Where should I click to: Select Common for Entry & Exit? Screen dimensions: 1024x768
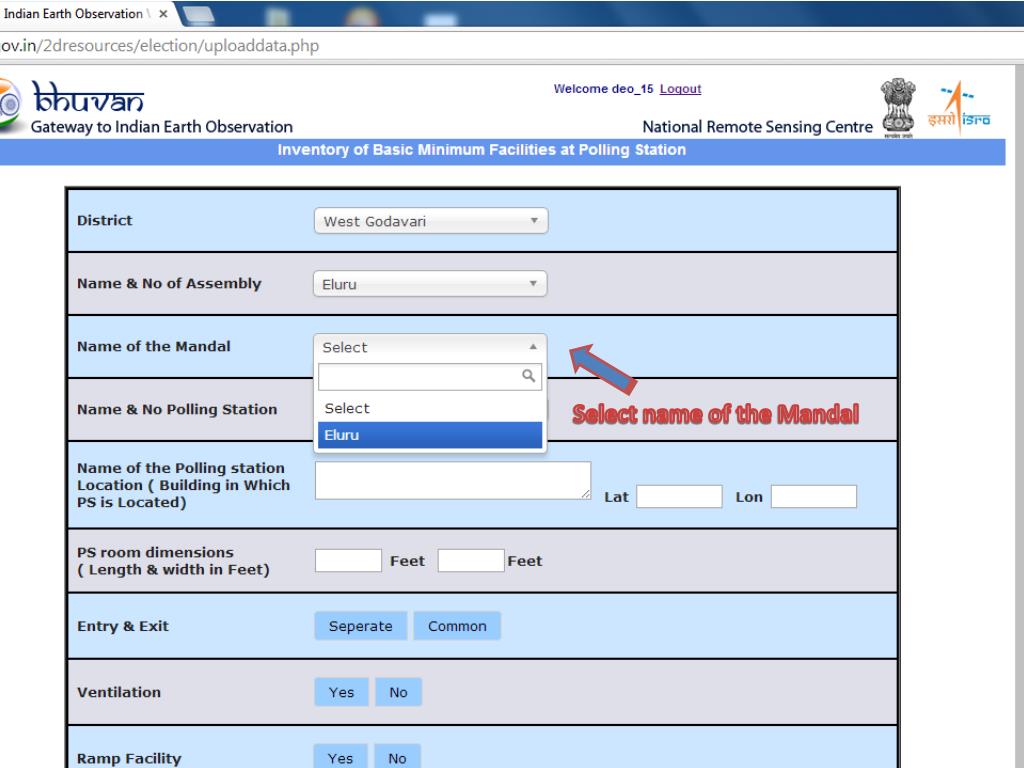457,626
